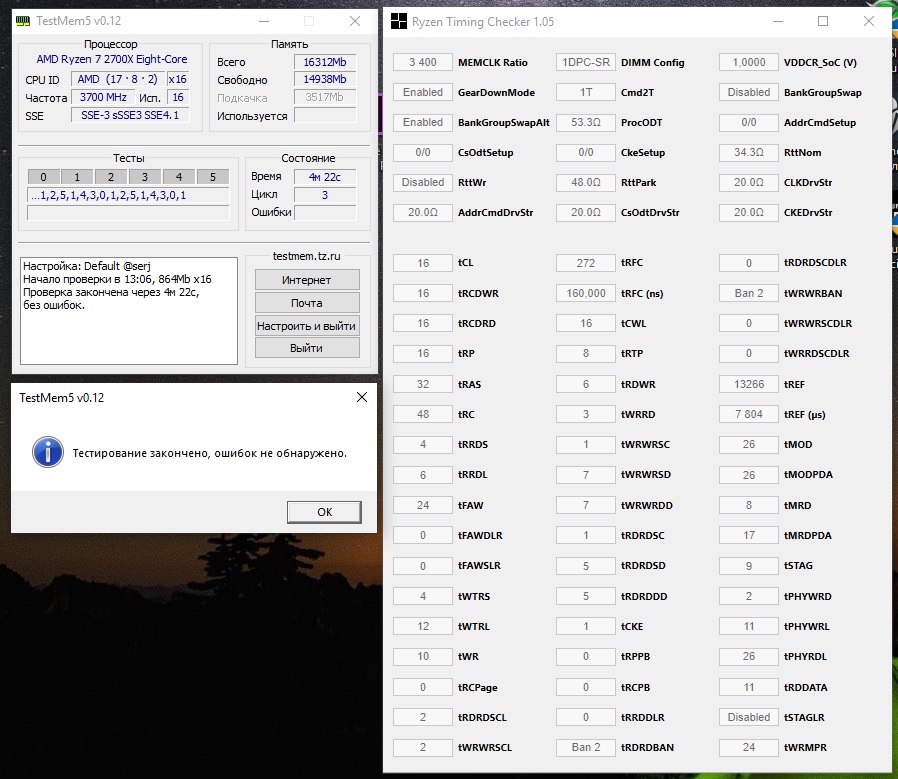Click the Почта button

click(307, 303)
